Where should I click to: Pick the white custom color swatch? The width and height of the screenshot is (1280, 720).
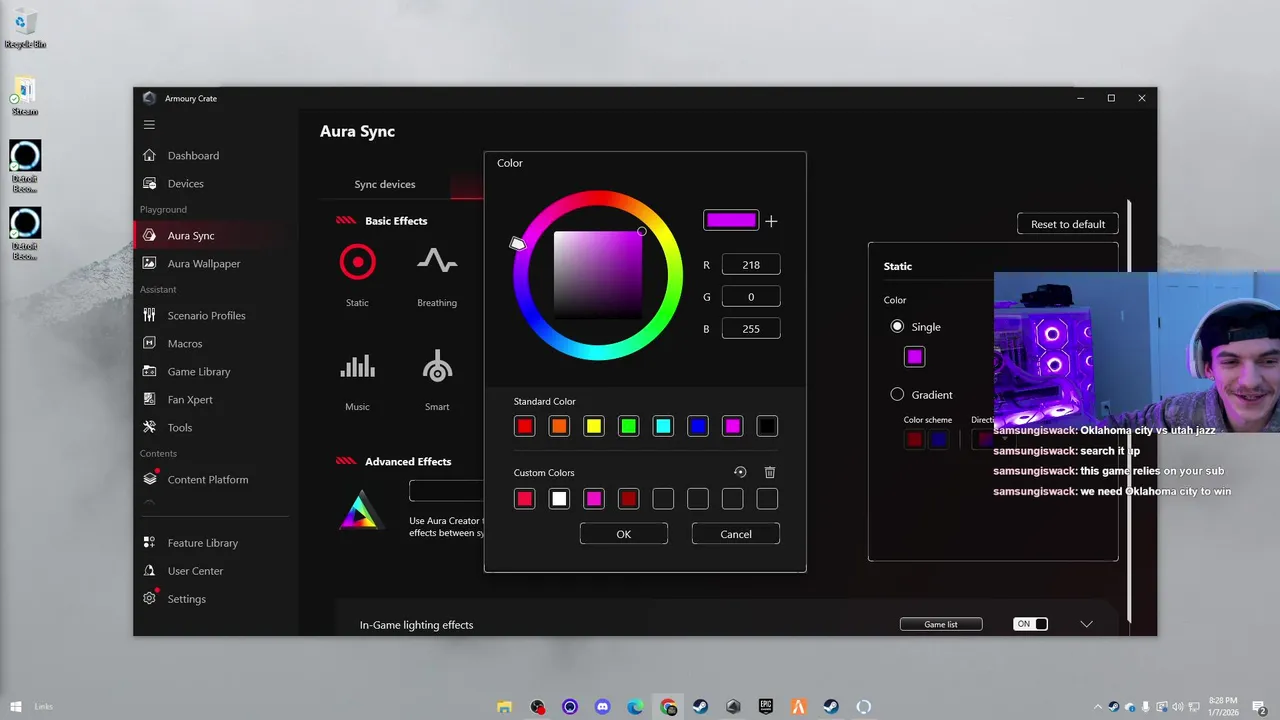559,498
